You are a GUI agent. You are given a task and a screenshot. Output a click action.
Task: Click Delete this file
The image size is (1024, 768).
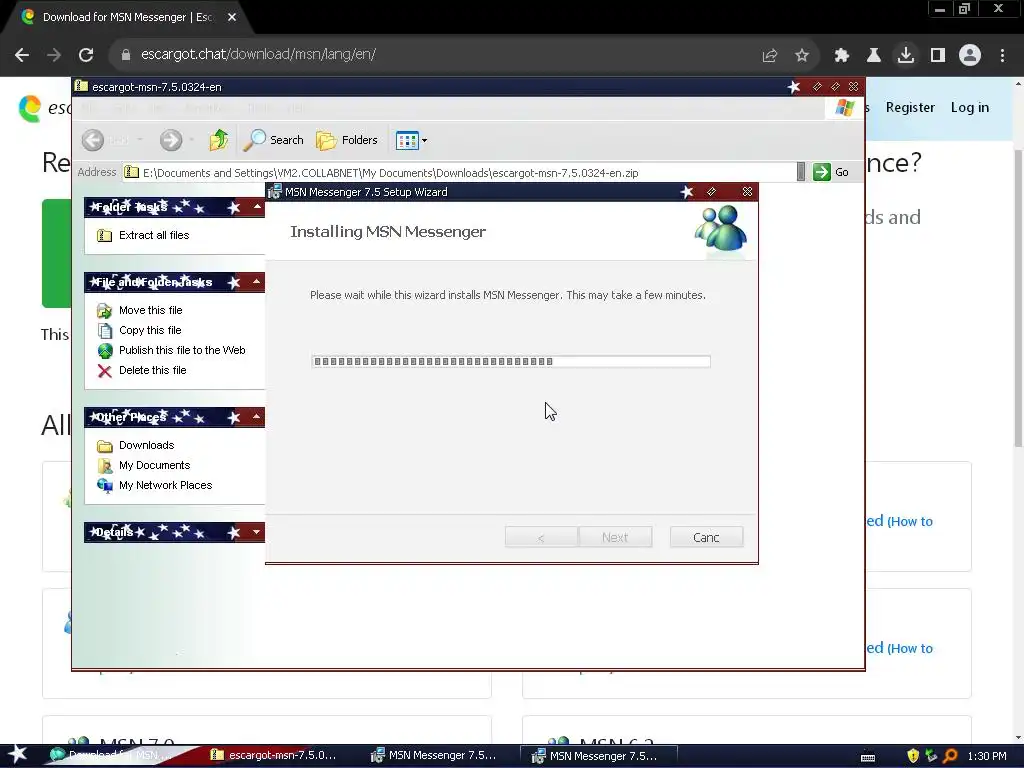pos(142,370)
